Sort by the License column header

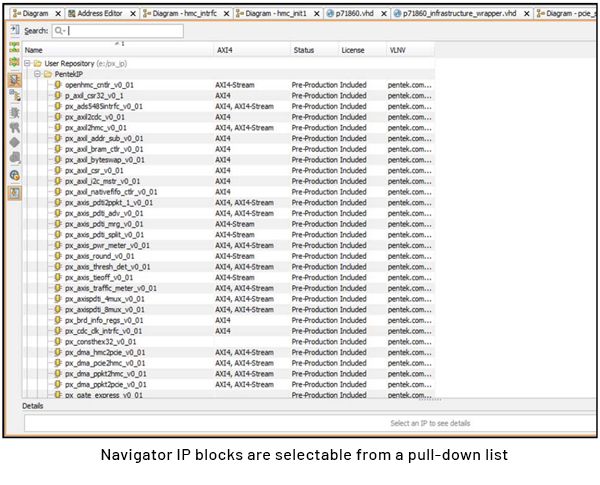(362, 50)
